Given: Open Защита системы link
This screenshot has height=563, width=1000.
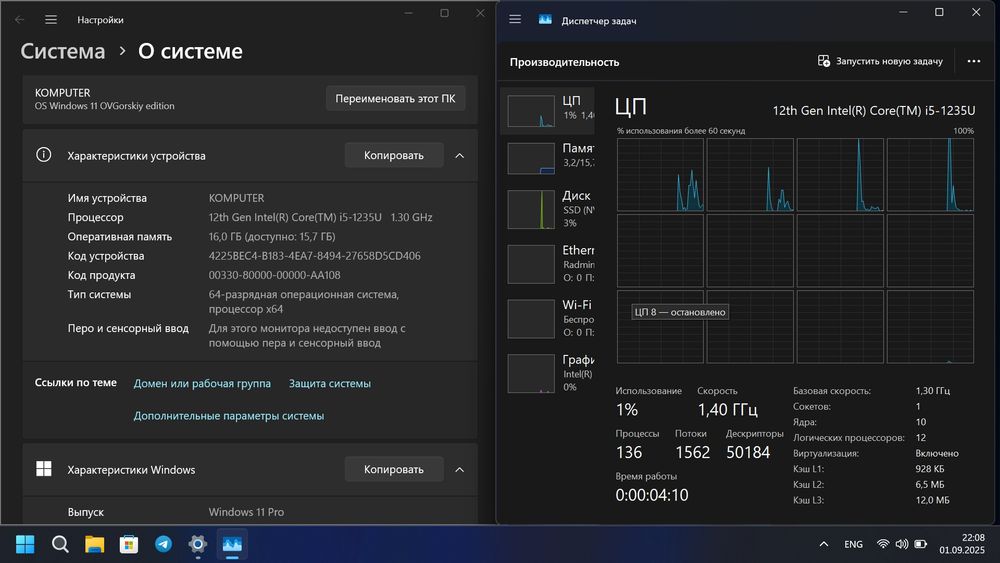Looking at the screenshot, I should tap(330, 383).
